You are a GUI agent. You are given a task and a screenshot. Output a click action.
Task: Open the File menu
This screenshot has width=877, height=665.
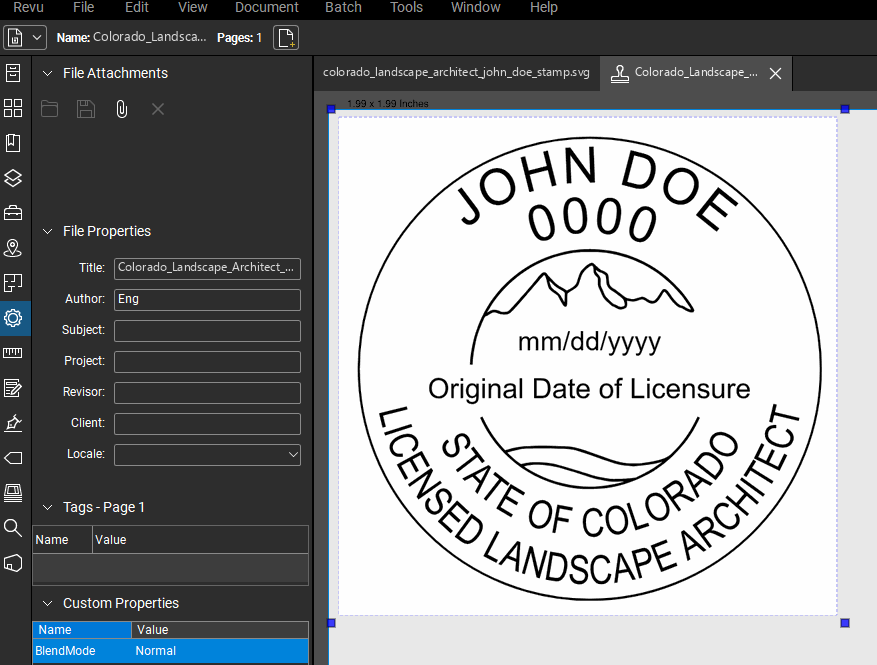pos(83,7)
